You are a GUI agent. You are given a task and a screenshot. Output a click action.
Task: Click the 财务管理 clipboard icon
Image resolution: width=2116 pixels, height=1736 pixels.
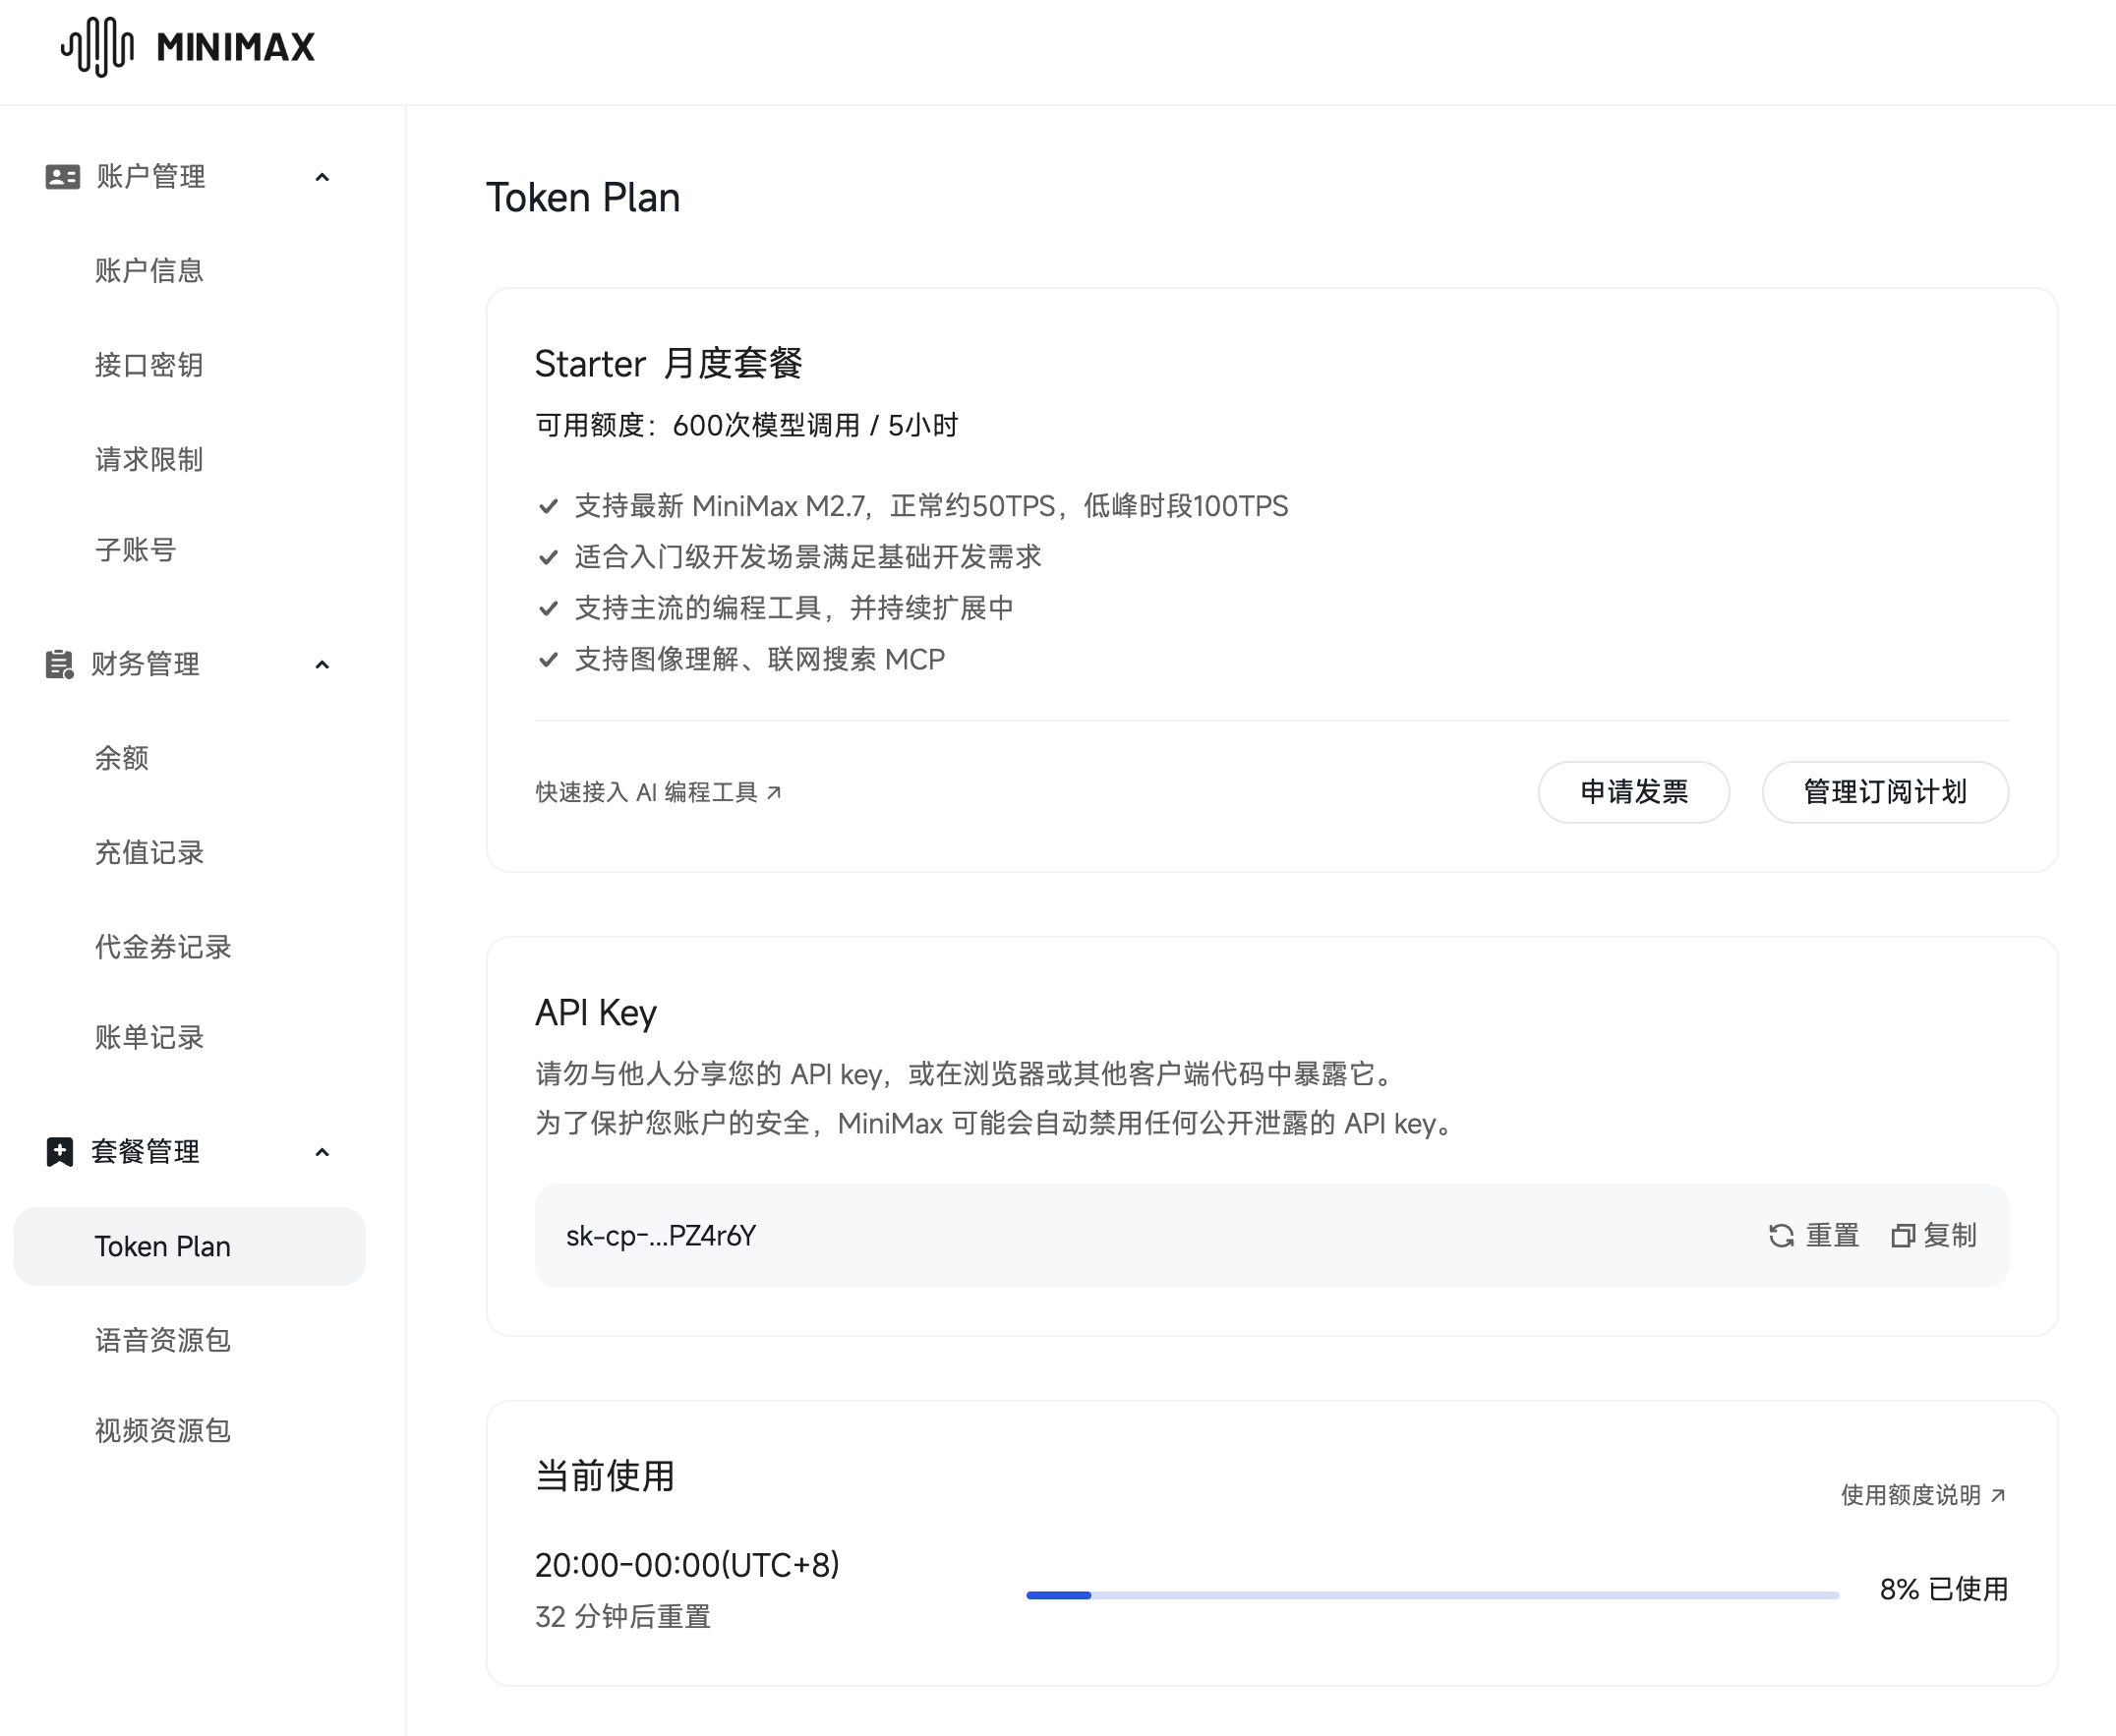point(59,664)
